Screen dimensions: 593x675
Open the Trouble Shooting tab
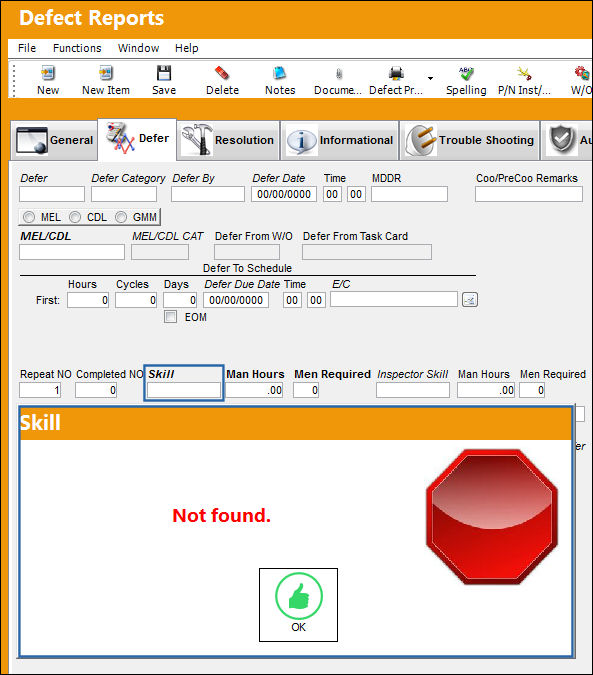click(x=470, y=140)
